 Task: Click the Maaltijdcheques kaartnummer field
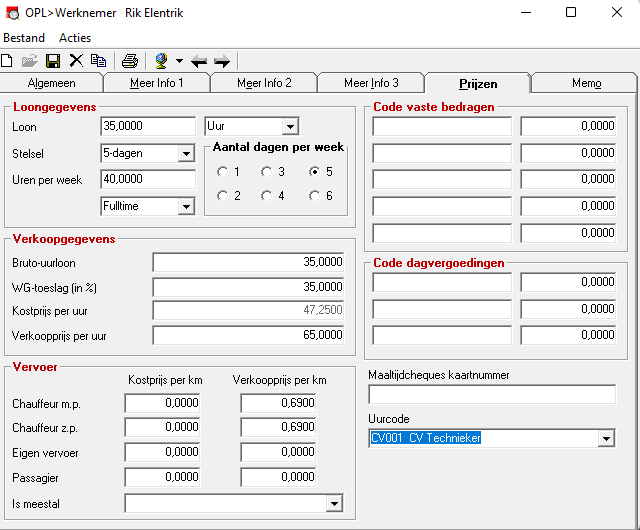click(492, 394)
